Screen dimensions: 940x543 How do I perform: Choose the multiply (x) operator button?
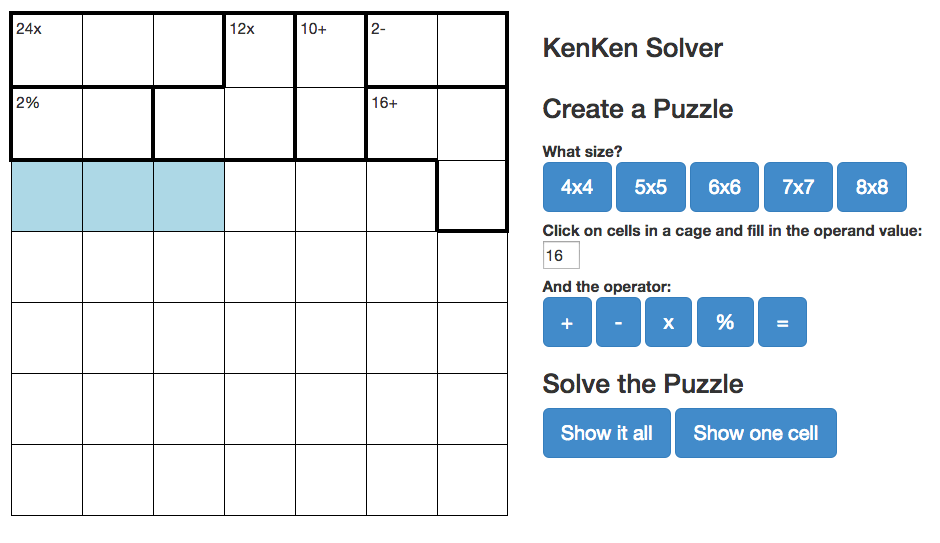click(668, 322)
